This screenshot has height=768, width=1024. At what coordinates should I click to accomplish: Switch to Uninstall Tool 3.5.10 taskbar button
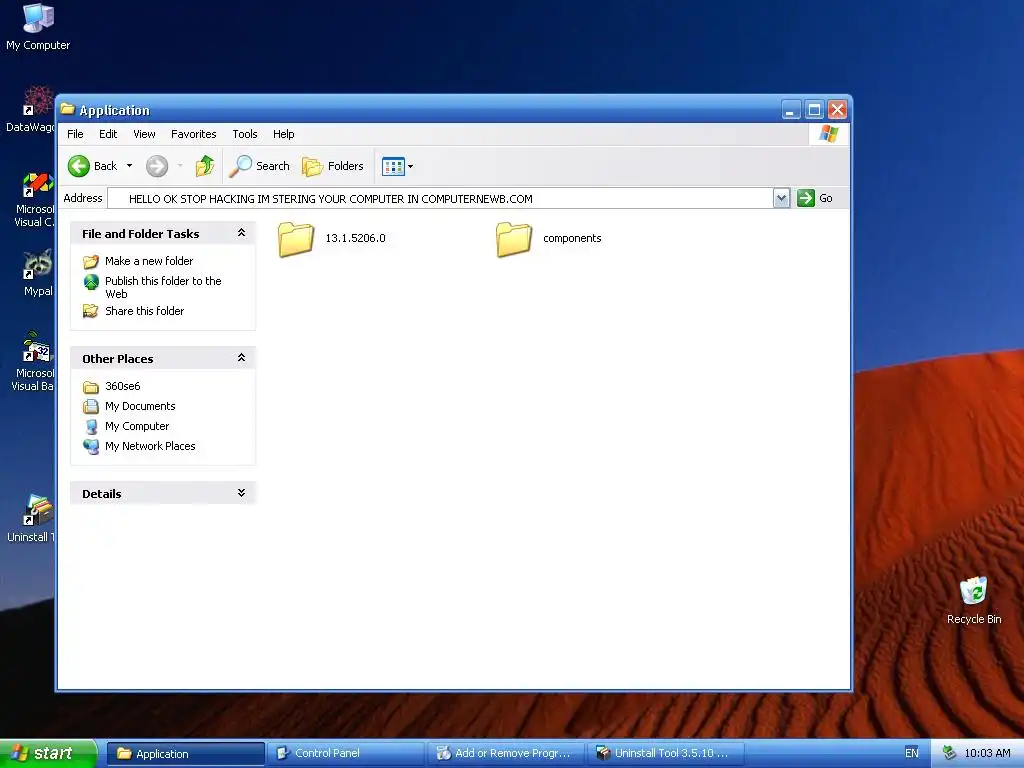tap(666, 754)
